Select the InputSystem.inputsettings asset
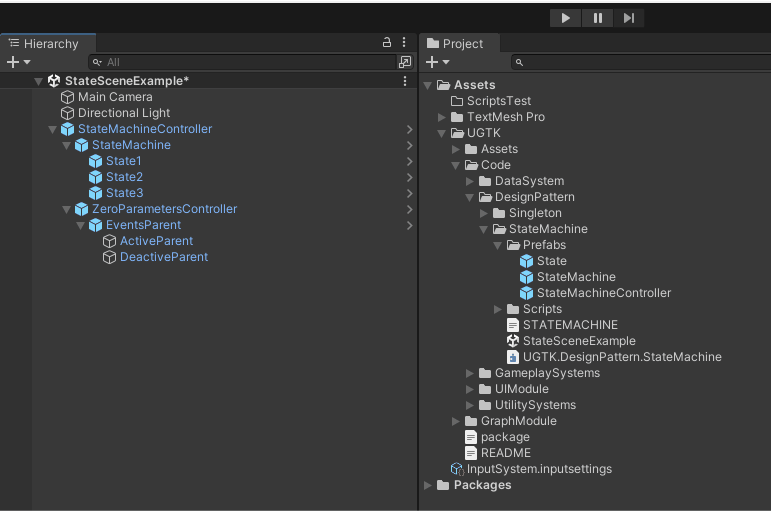Viewport: 771px width, 511px height. tap(539, 469)
